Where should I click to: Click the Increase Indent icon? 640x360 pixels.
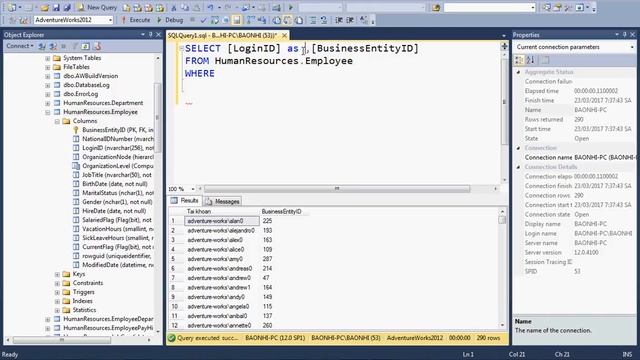(x=350, y=20)
